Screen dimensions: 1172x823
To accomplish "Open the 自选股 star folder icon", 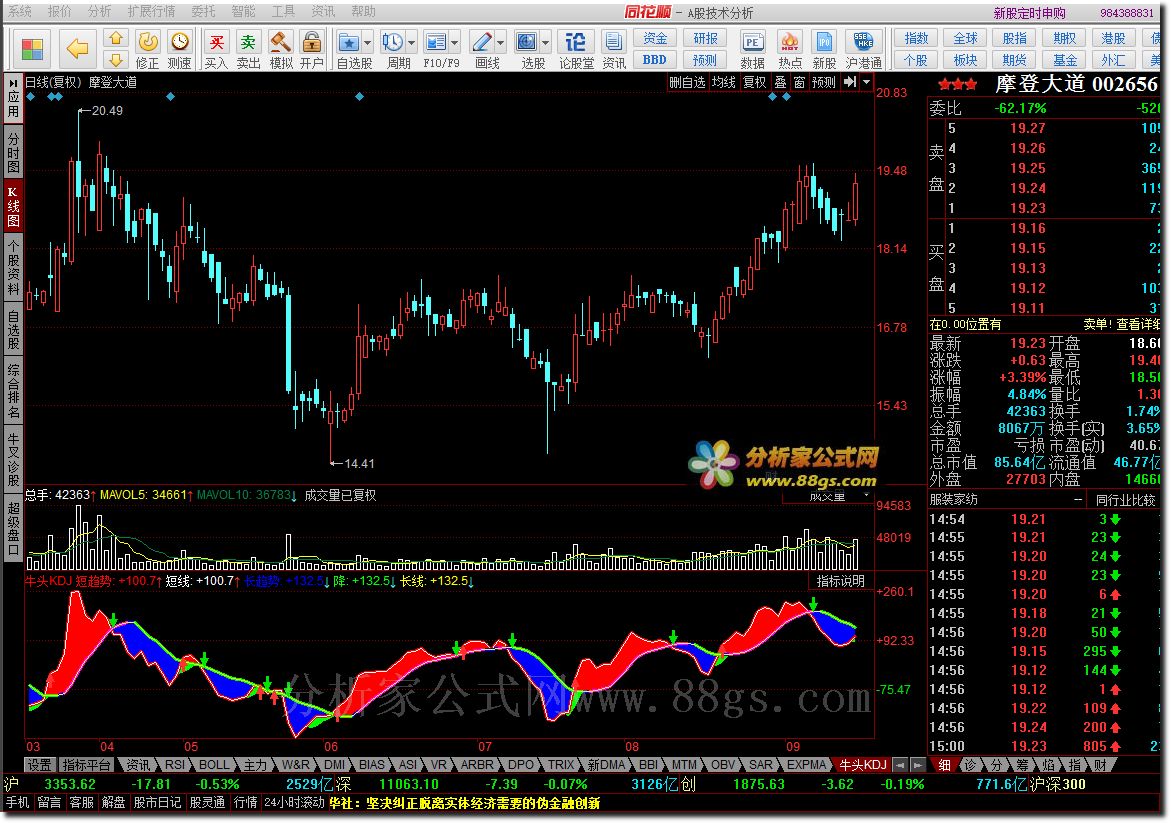I will point(348,42).
